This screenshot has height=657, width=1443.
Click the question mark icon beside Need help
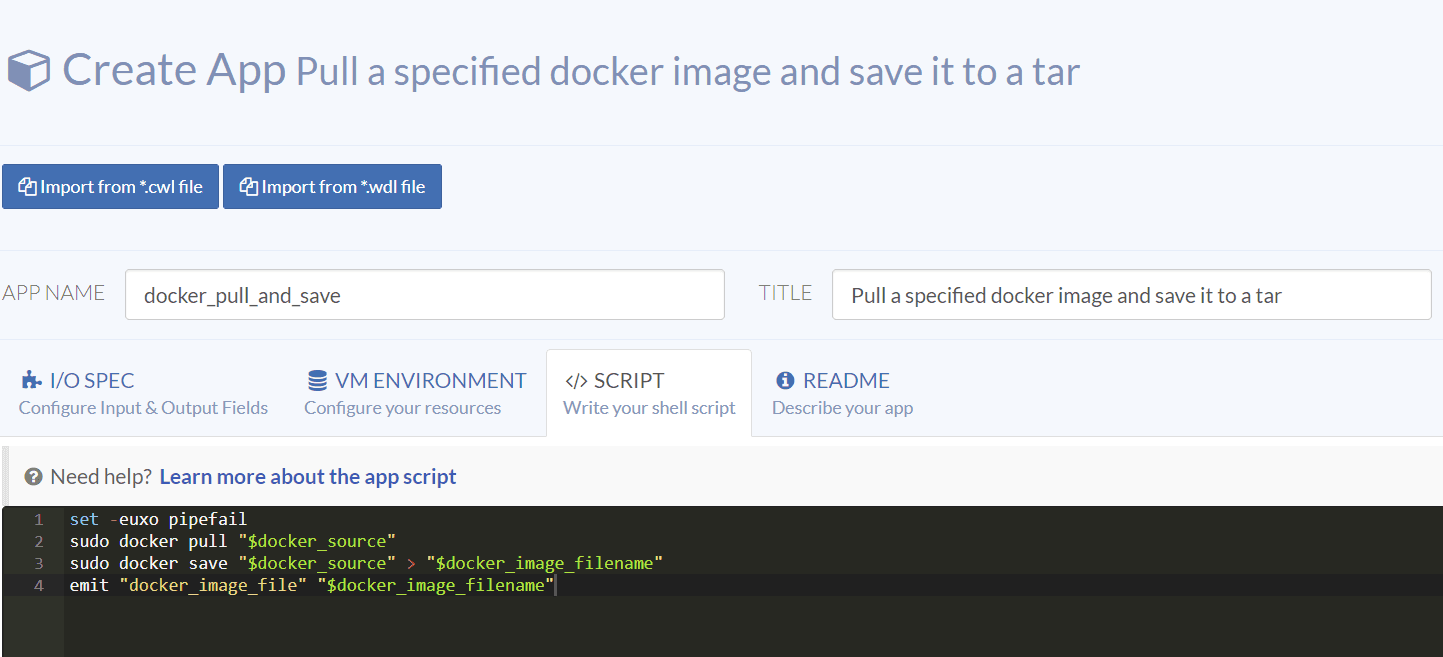[x=34, y=477]
